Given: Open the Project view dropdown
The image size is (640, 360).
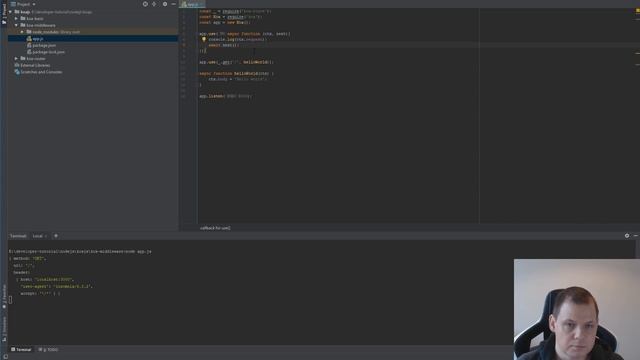Looking at the screenshot, I should point(24,4).
